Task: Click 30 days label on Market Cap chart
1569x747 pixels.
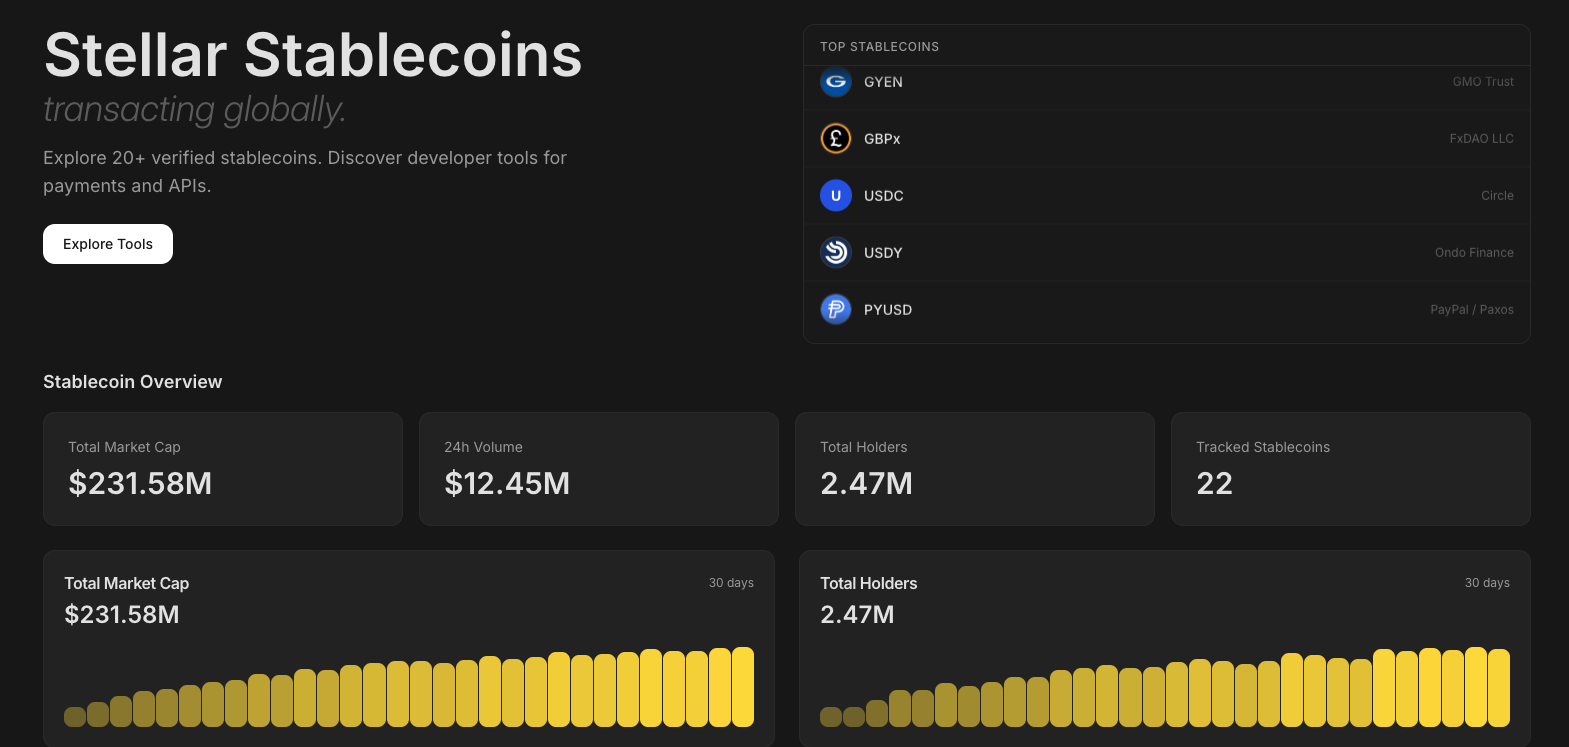Action: (x=731, y=583)
